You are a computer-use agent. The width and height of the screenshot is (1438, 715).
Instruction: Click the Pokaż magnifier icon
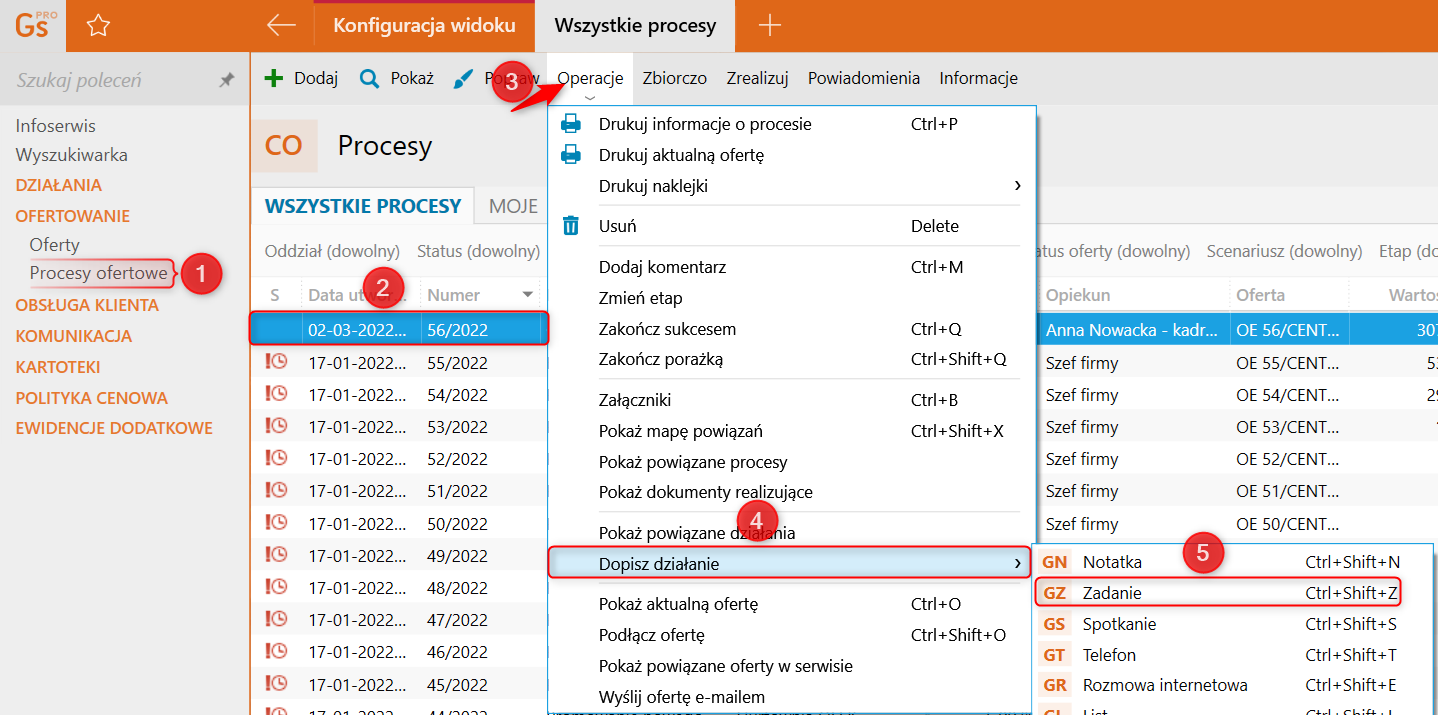[370, 78]
